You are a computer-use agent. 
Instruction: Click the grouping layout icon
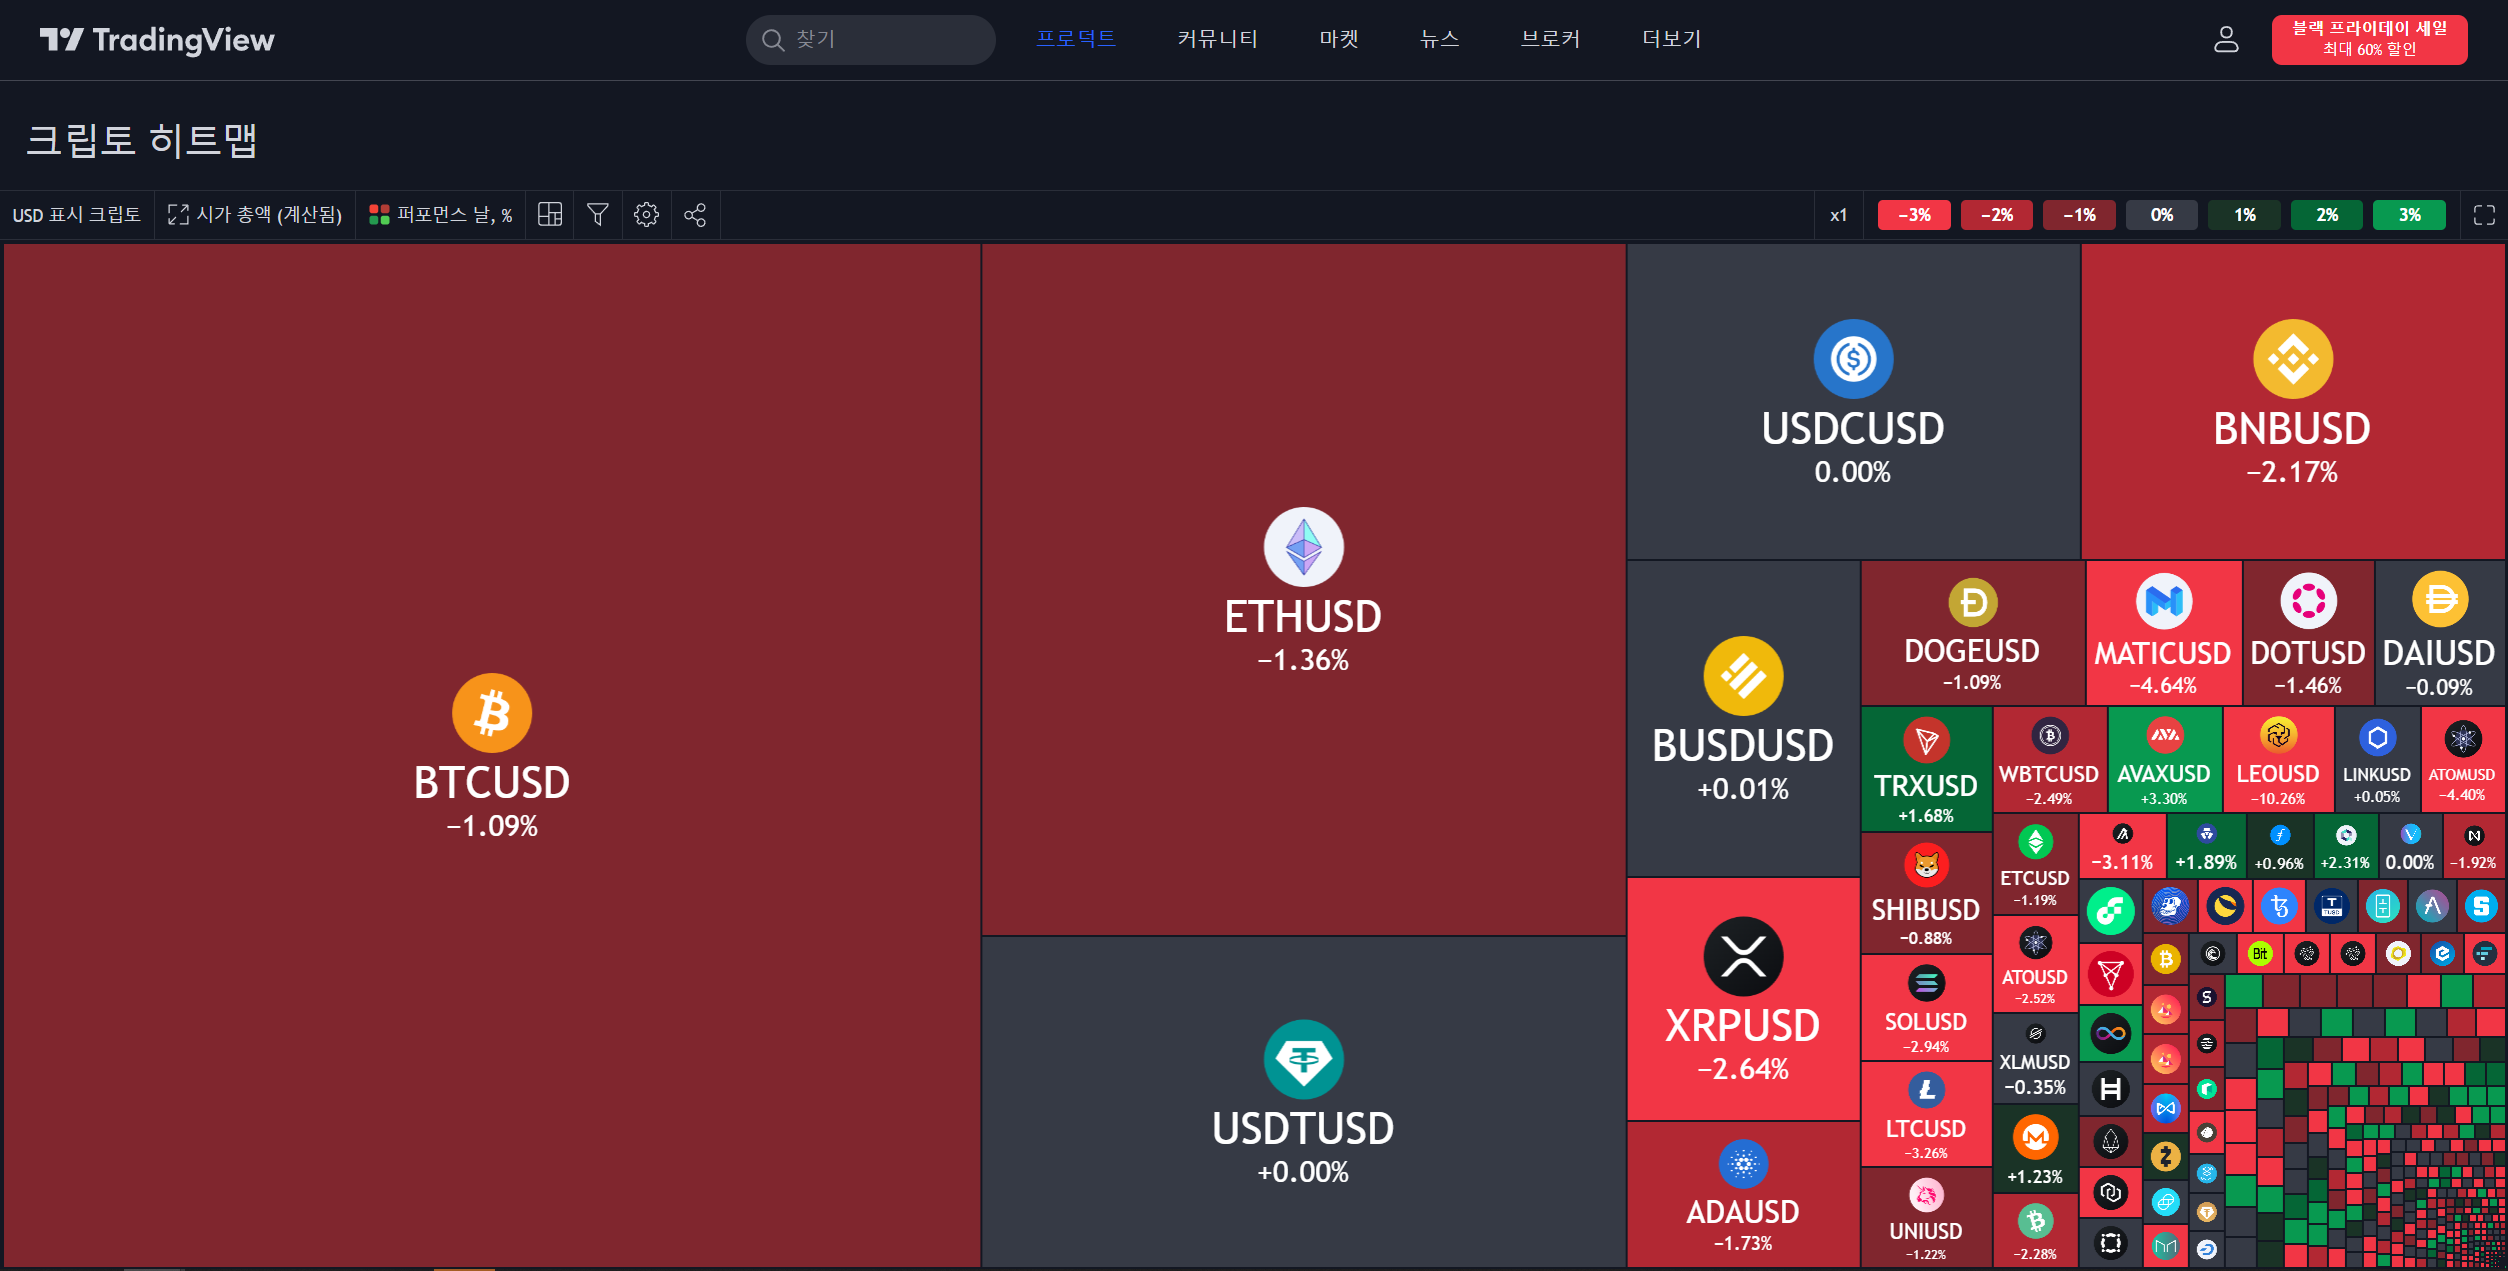tap(550, 215)
